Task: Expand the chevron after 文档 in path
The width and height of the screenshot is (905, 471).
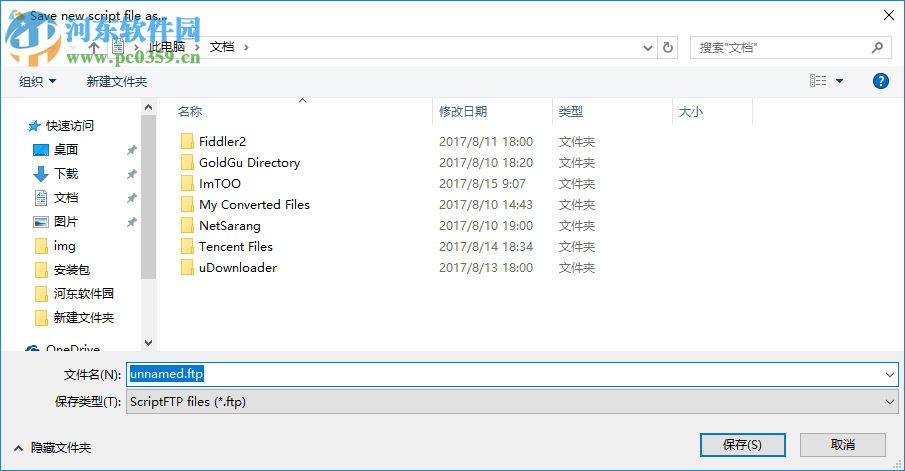Action: [246, 47]
